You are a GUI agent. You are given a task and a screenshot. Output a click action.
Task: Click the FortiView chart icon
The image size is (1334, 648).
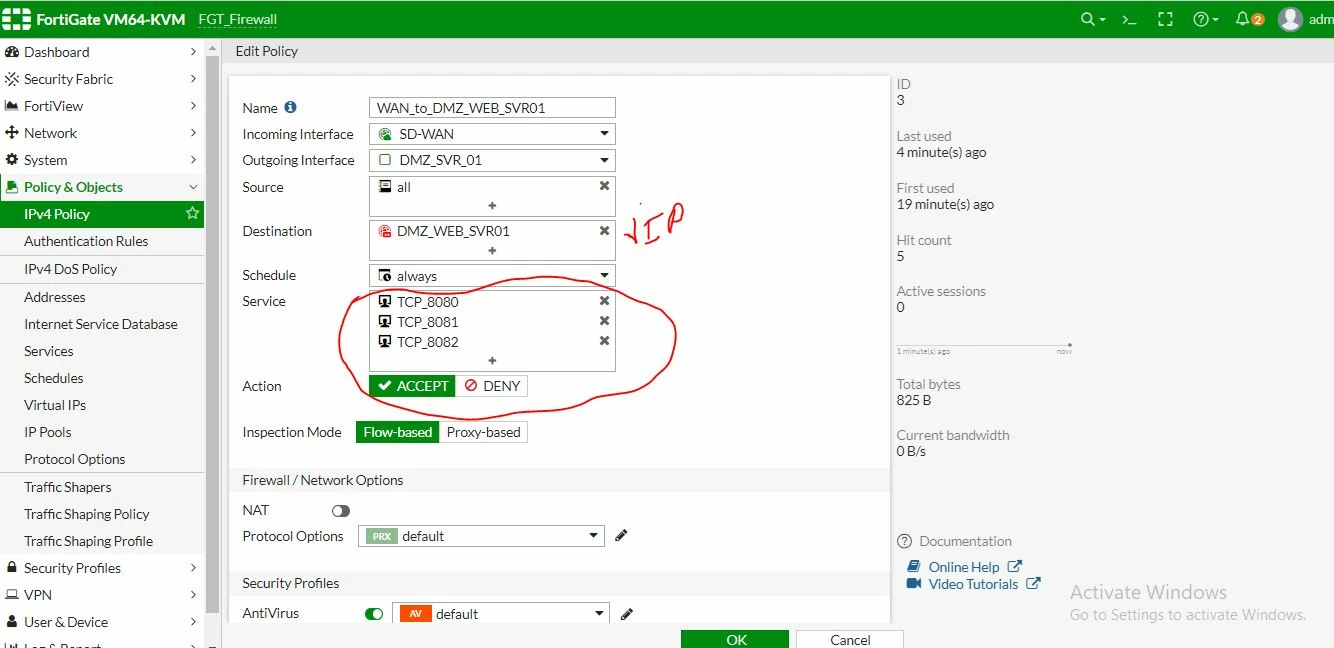pos(12,106)
